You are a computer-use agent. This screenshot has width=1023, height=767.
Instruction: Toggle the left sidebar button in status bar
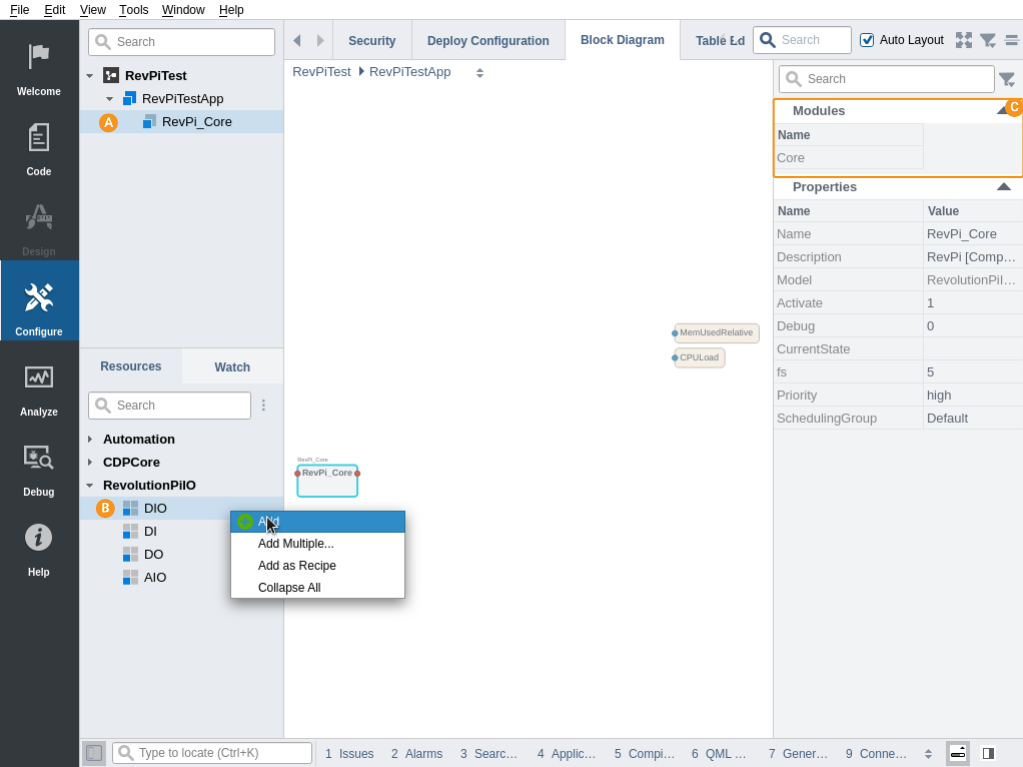coord(94,753)
